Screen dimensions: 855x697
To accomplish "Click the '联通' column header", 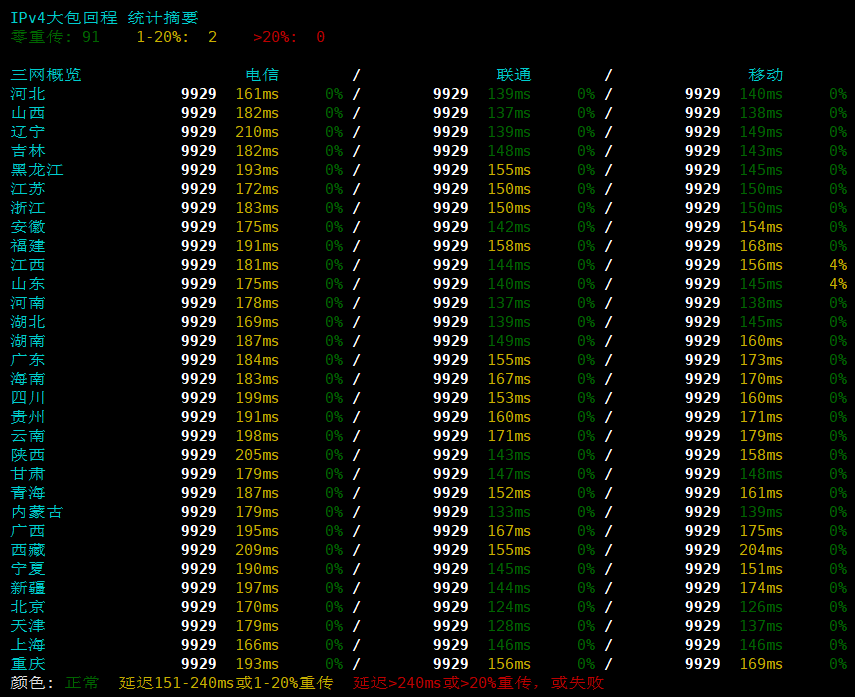I will point(514,75).
